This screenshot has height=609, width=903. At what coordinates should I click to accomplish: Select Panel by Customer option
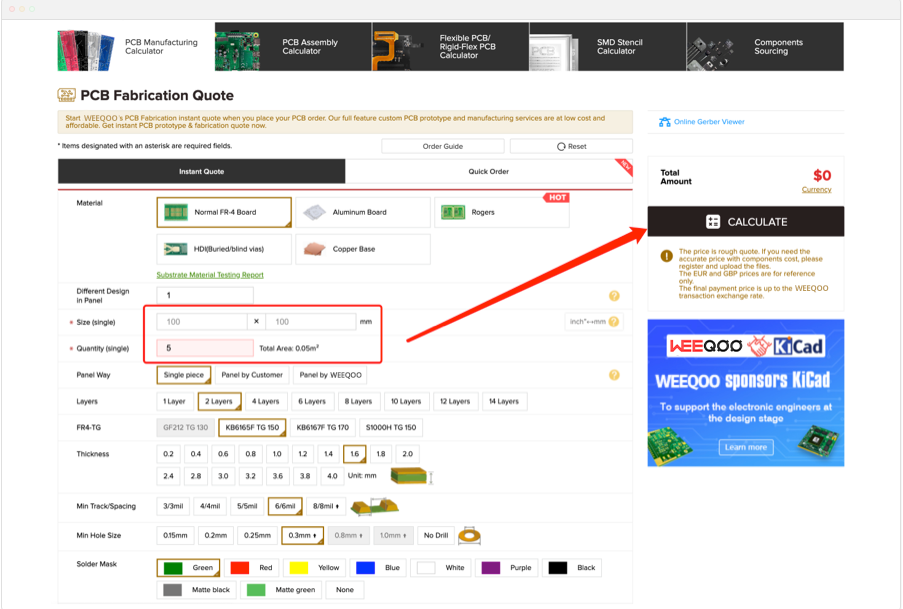click(252, 375)
